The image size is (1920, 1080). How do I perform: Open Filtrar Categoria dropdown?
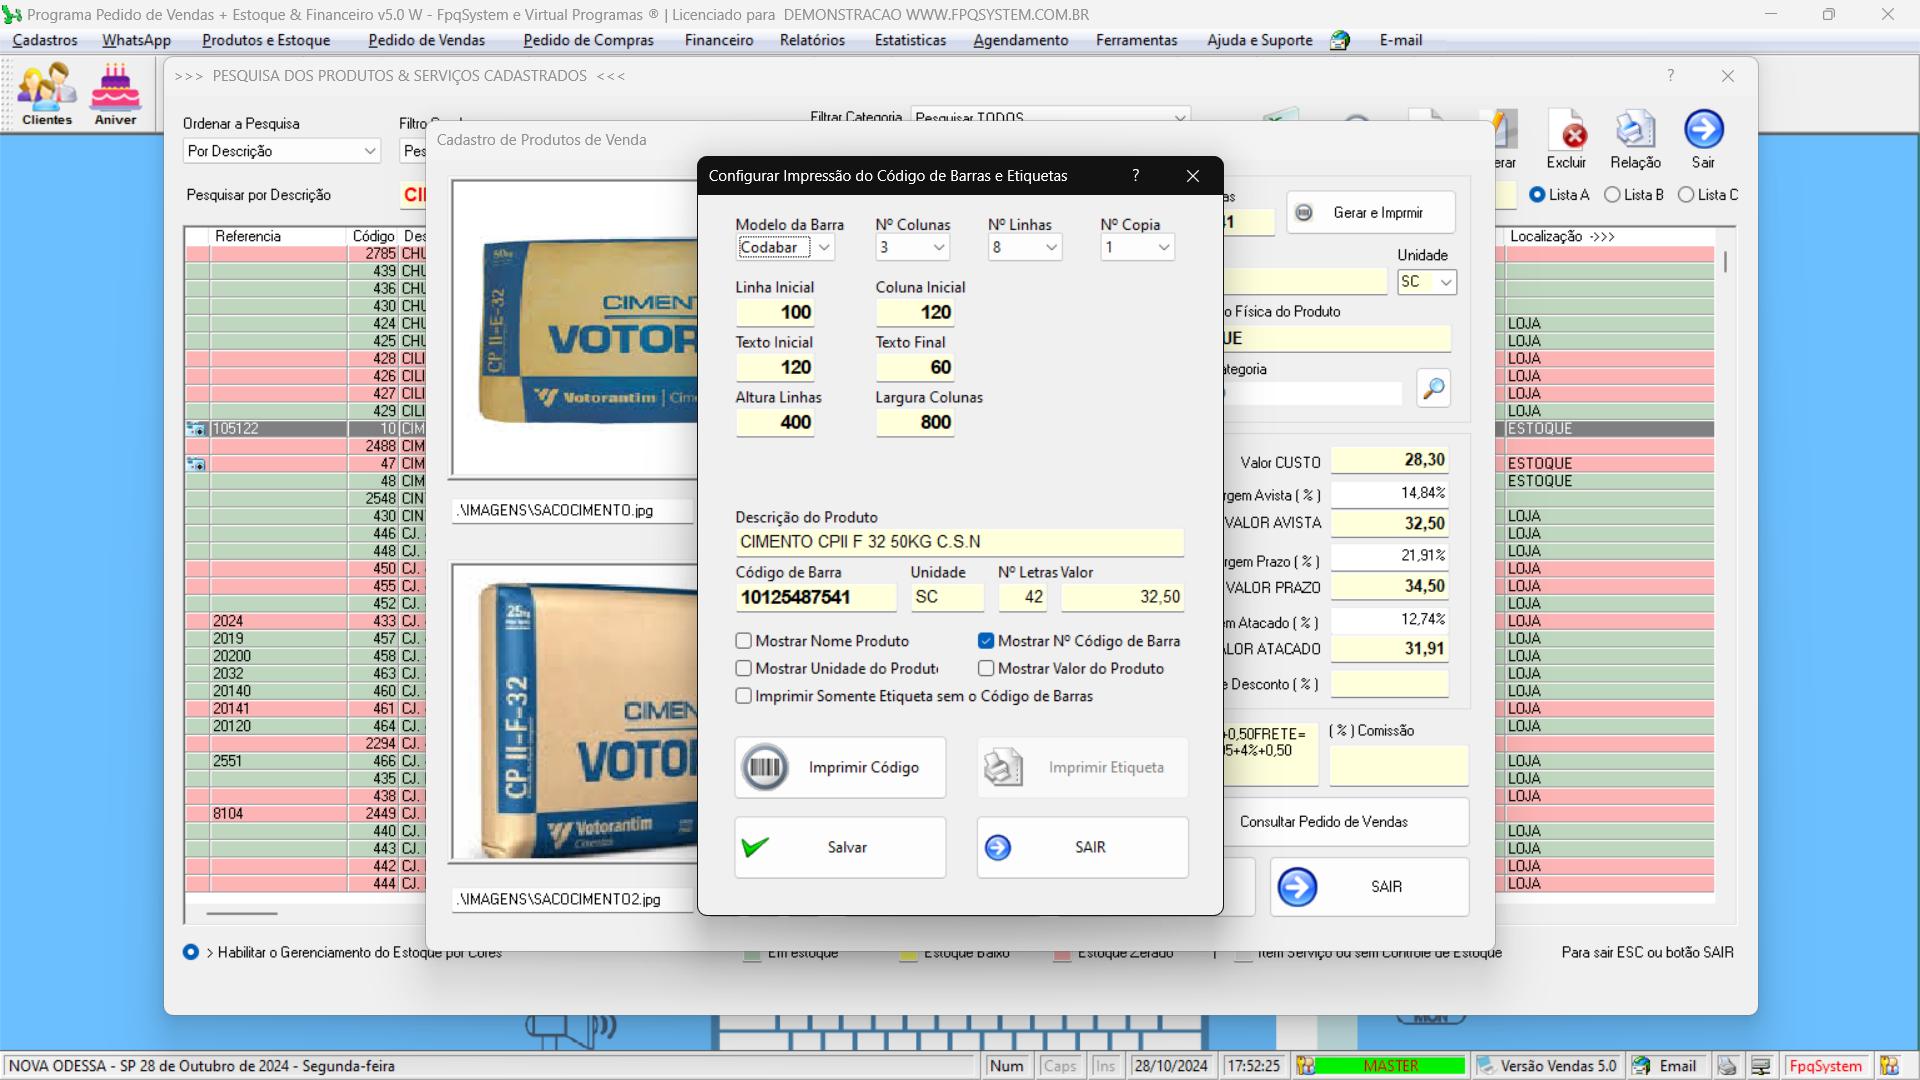1050,118
